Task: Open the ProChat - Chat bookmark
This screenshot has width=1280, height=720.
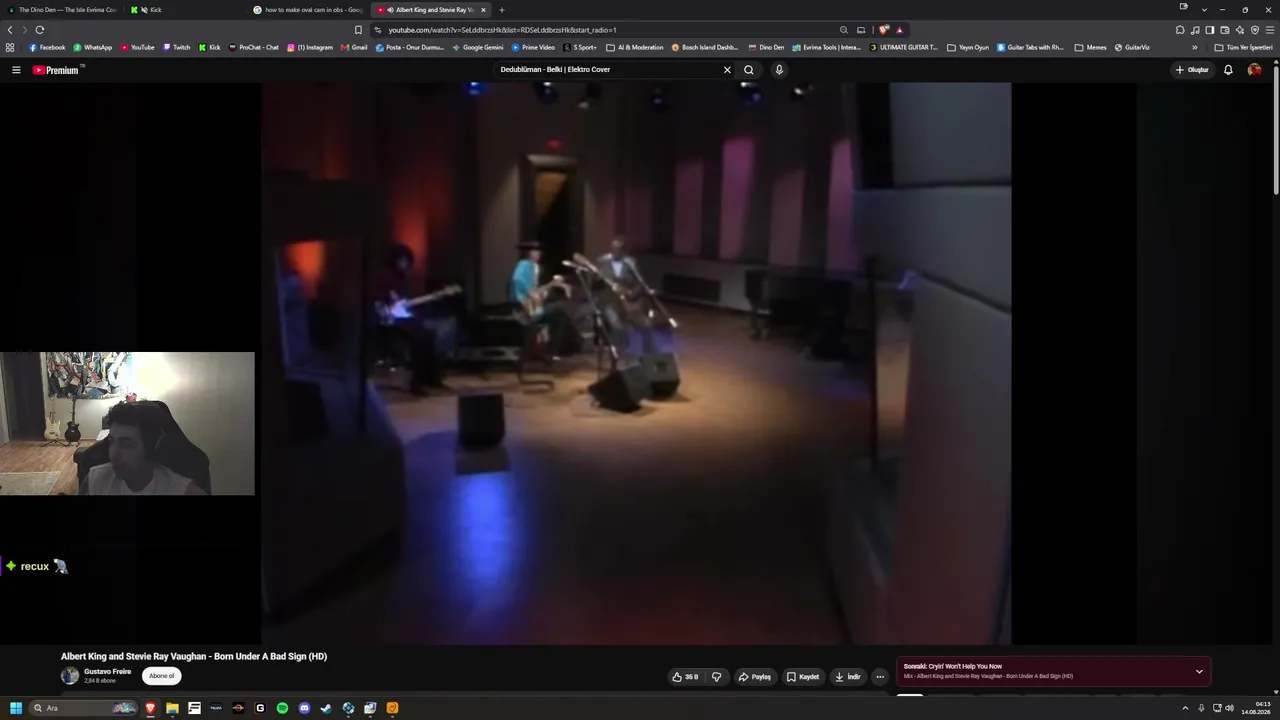Action: pos(253,47)
